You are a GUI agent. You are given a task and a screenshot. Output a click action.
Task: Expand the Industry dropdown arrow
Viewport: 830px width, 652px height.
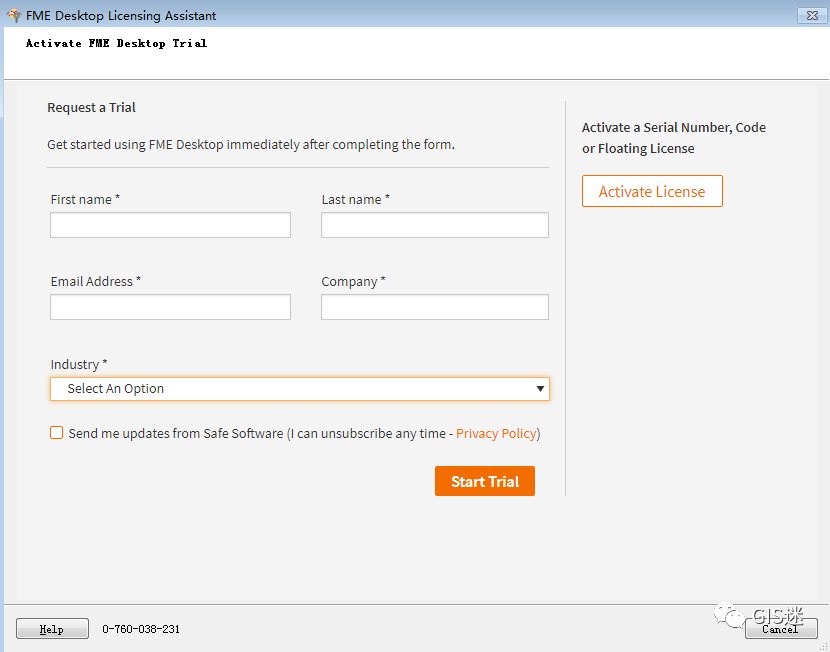540,389
